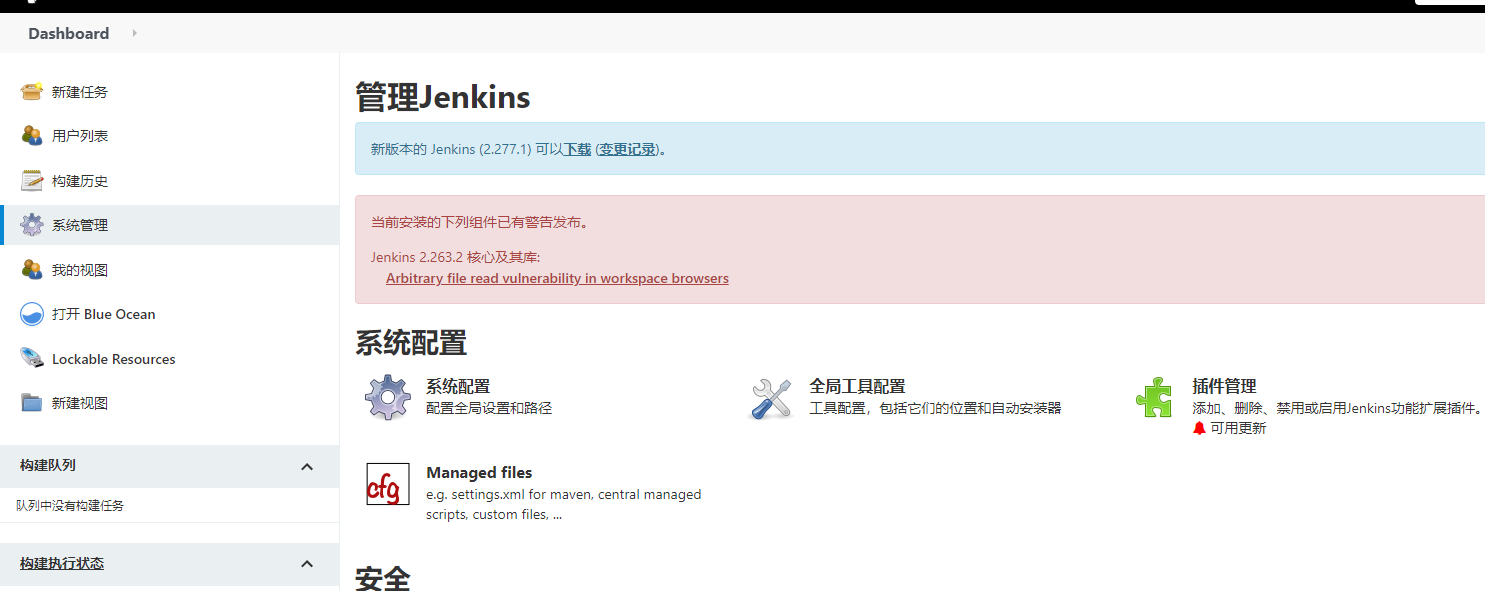Click the 构建队列 header label

click(x=48, y=465)
